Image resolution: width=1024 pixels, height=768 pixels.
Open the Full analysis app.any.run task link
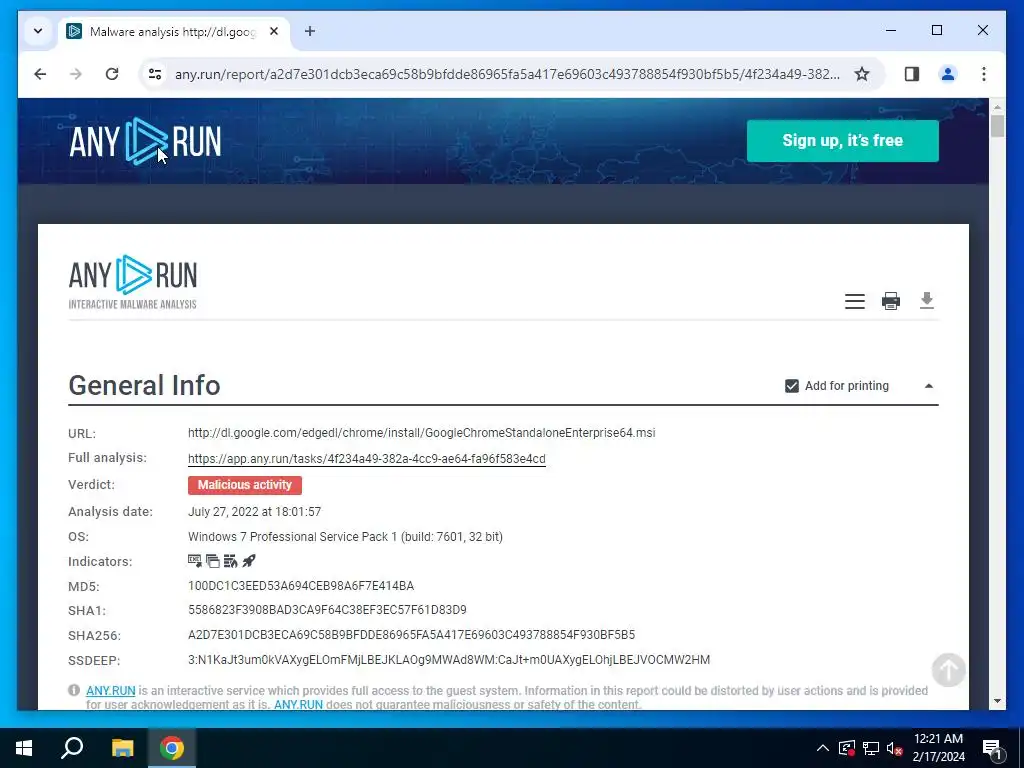click(x=366, y=458)
